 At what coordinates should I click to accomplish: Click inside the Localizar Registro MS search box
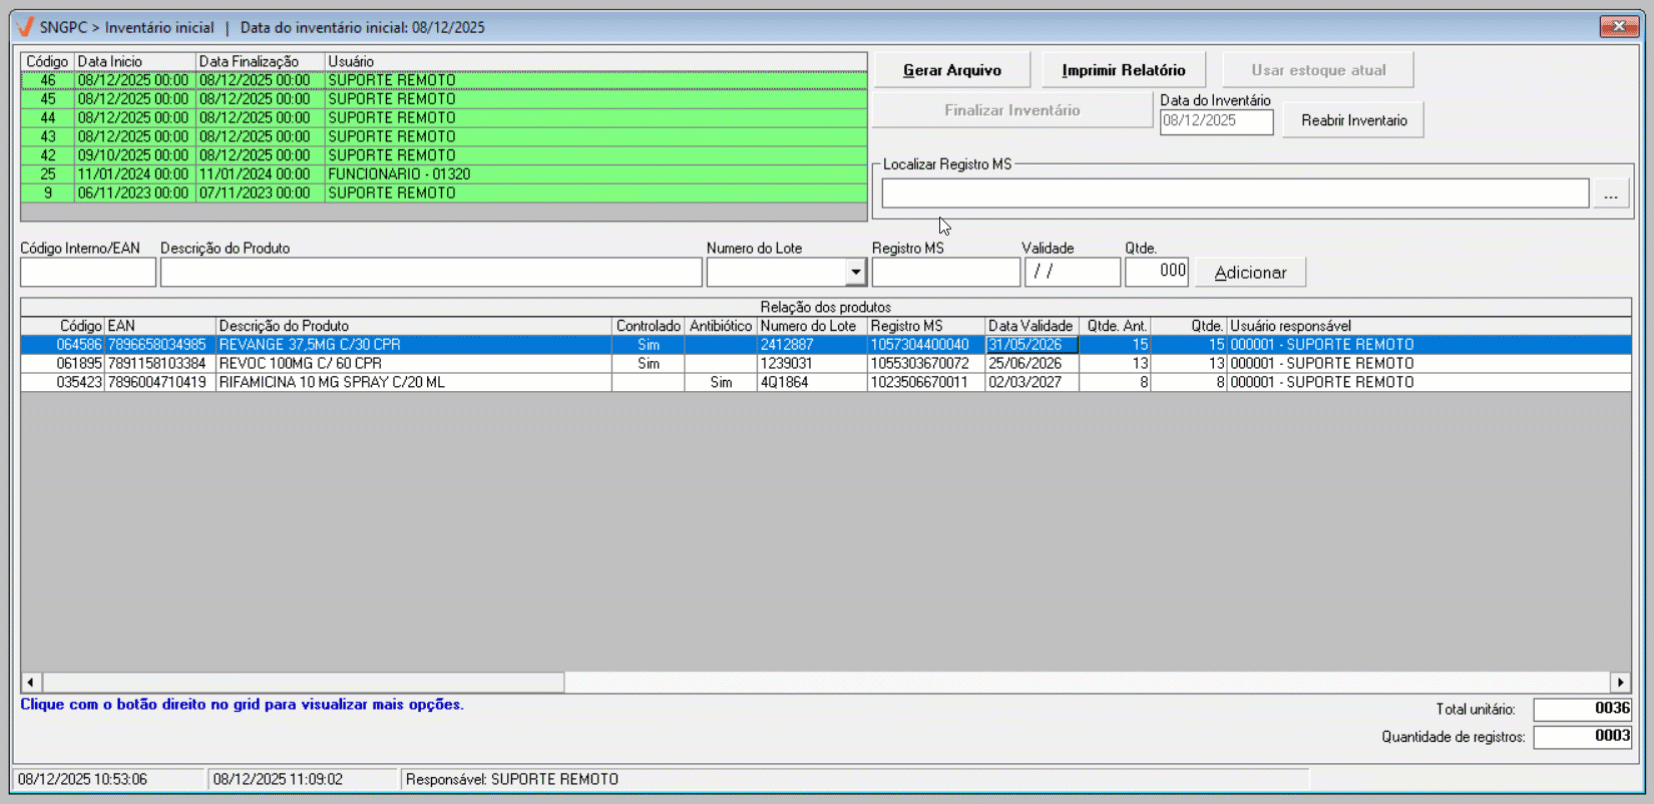(x=1234, y=194)
